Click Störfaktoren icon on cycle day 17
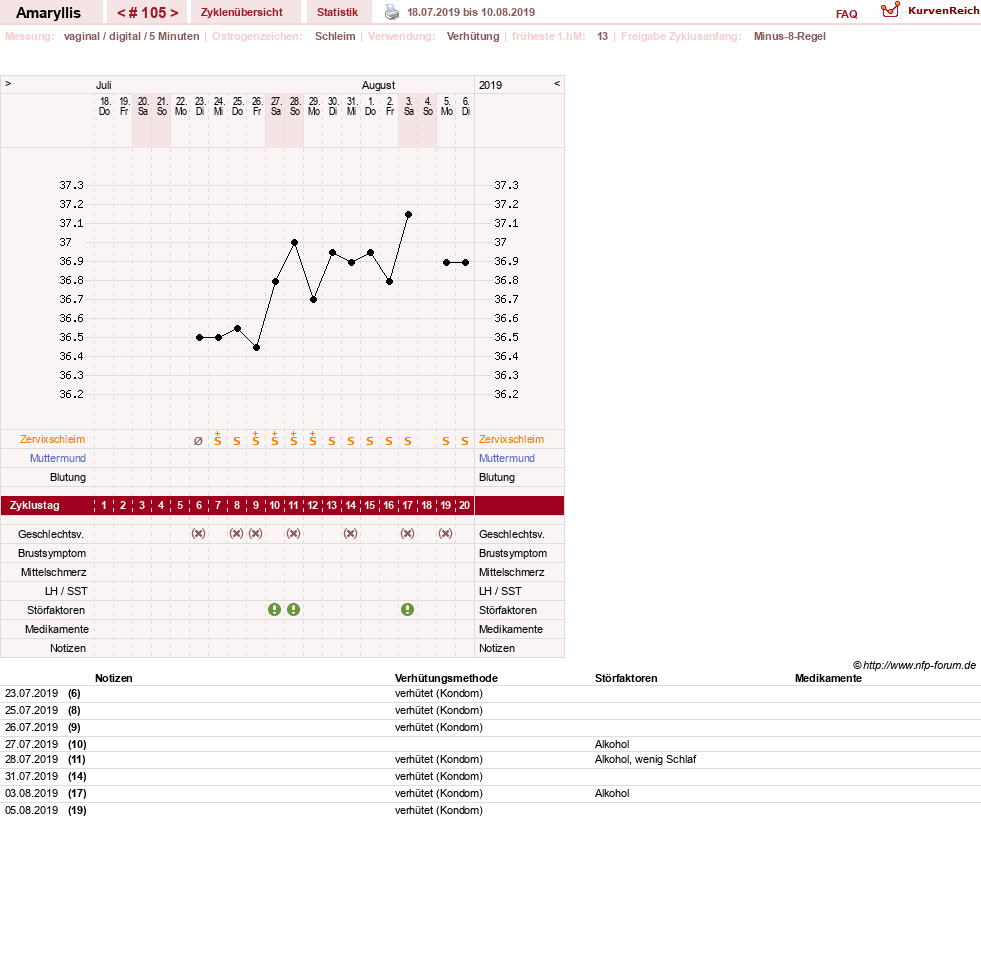The image size is (981, 977). 407,610
